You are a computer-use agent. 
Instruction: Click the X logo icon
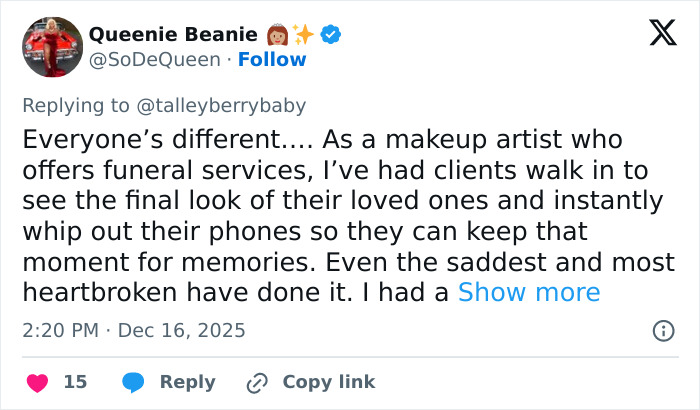pos(662,34)
